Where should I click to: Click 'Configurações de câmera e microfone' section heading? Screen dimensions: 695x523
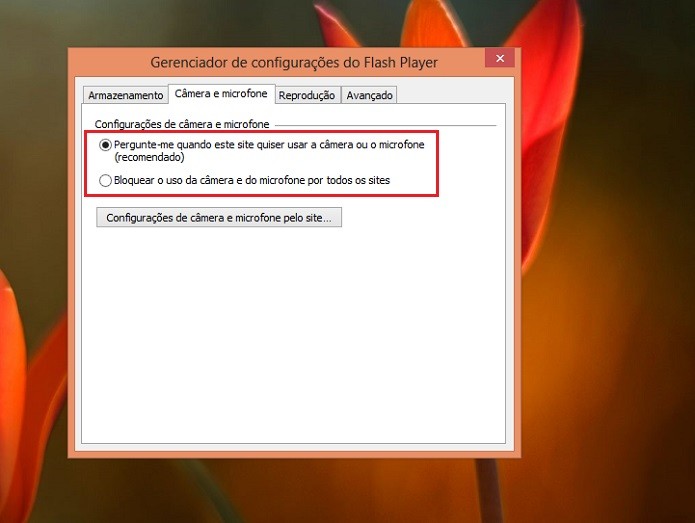(x=182, y=125)
